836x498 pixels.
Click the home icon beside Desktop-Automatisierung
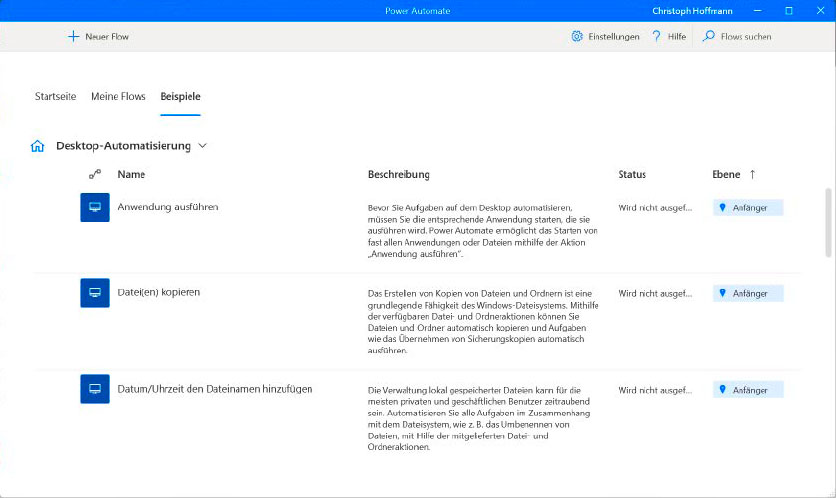(x=37, y=146)
